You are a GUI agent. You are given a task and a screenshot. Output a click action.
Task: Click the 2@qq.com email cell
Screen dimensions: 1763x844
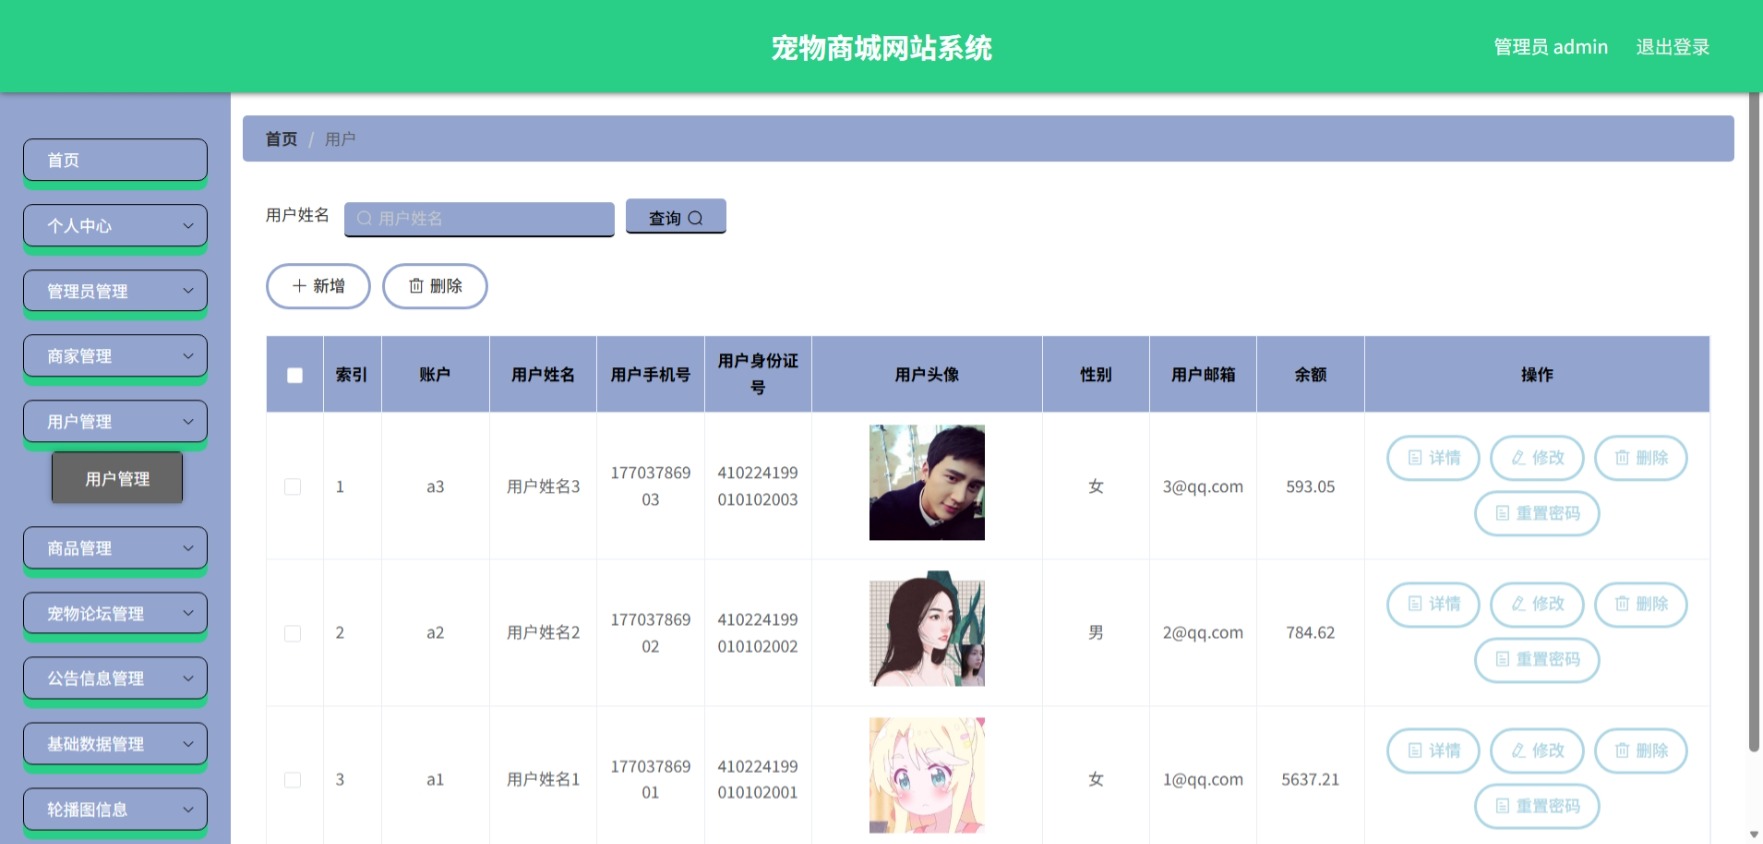pyautogui.click(x=1203, y=633)
